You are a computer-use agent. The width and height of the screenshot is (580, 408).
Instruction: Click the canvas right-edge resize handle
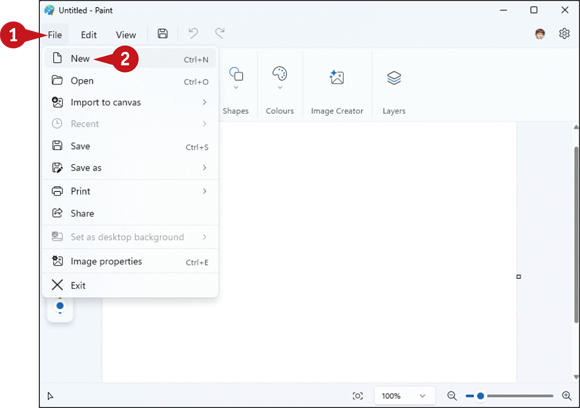tap(519, 277)
